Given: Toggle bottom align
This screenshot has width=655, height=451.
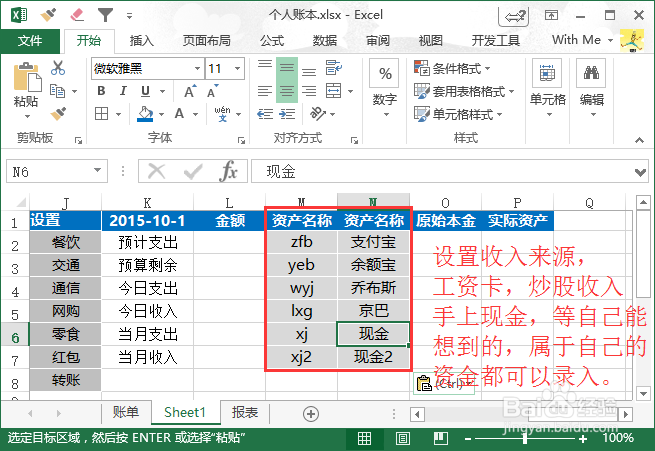Looking at the screenshot, I should click(x=309, y=71).
